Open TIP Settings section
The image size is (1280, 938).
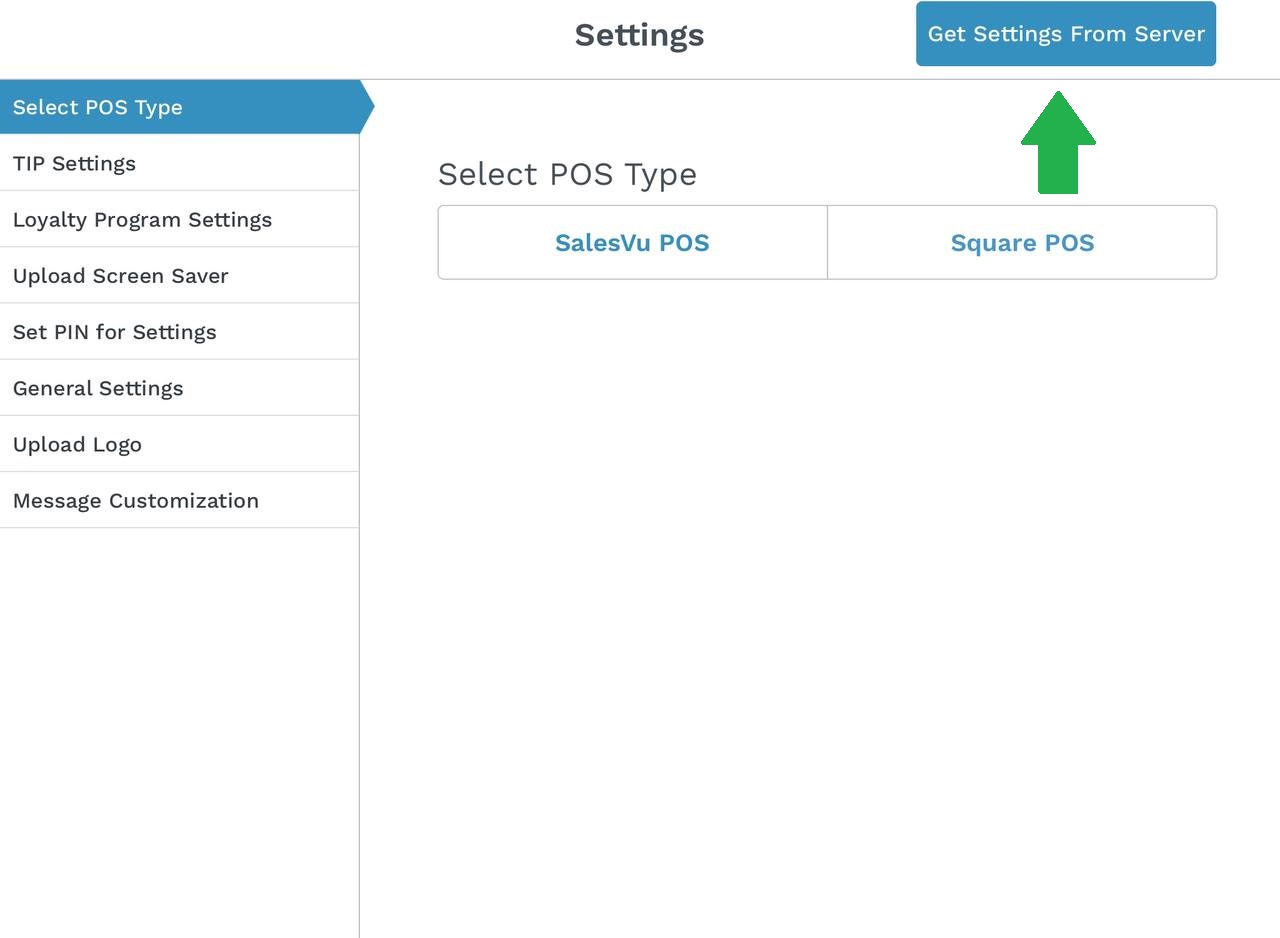tap(179, 163)
